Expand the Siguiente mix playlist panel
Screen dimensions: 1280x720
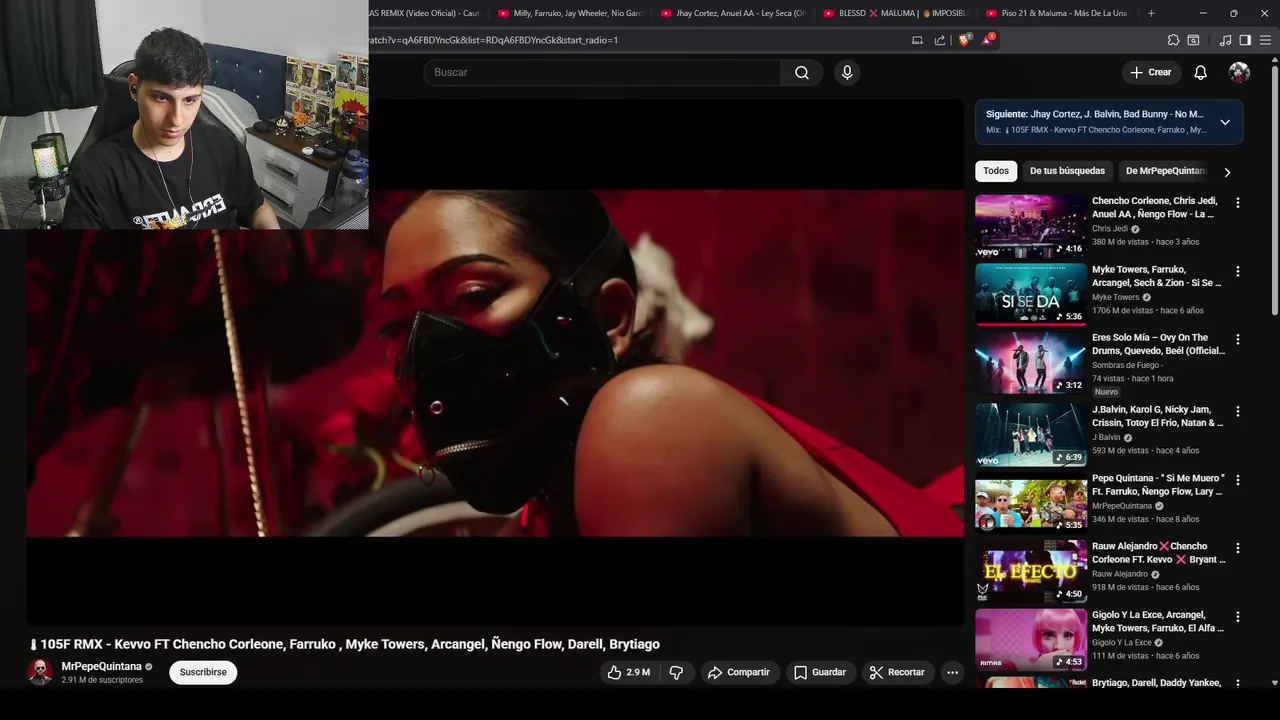click(x=1225, y=122)
